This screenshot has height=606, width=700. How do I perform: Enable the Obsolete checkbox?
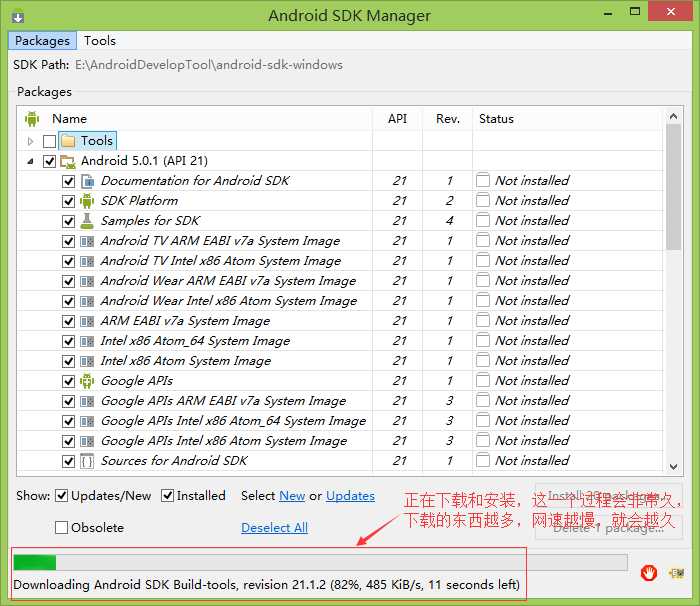point(62,527)
